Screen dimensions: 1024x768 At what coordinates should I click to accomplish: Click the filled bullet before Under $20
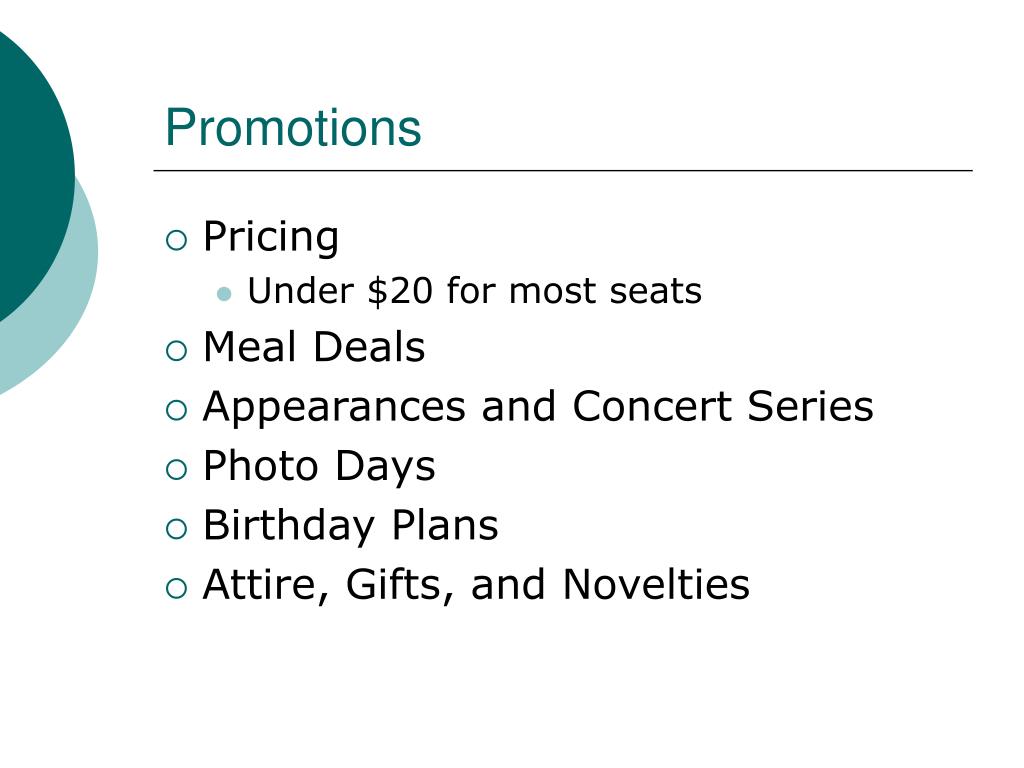224,293
